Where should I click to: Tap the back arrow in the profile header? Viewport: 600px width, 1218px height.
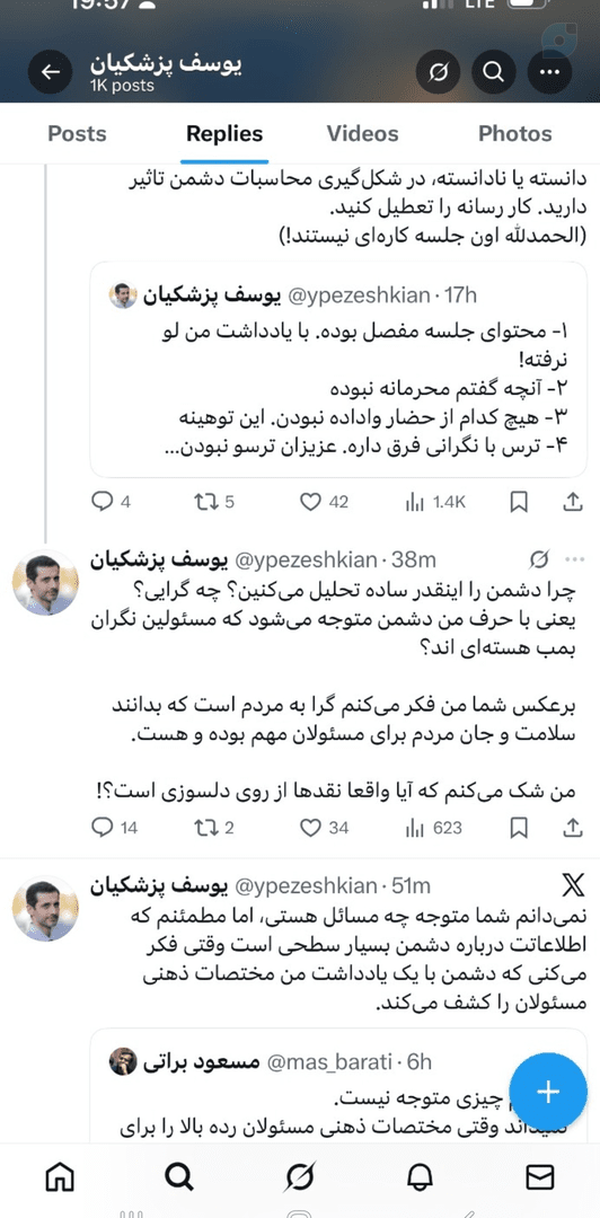[51, 72]
